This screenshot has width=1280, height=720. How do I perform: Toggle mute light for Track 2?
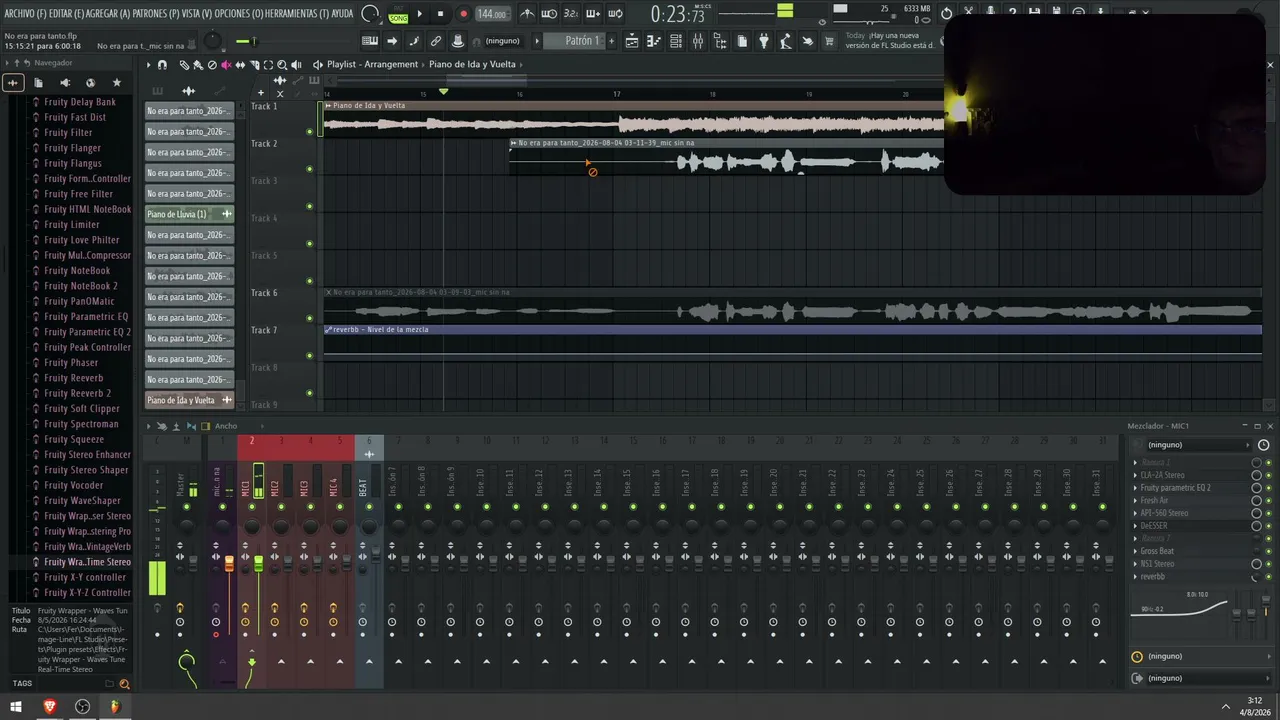309,169
